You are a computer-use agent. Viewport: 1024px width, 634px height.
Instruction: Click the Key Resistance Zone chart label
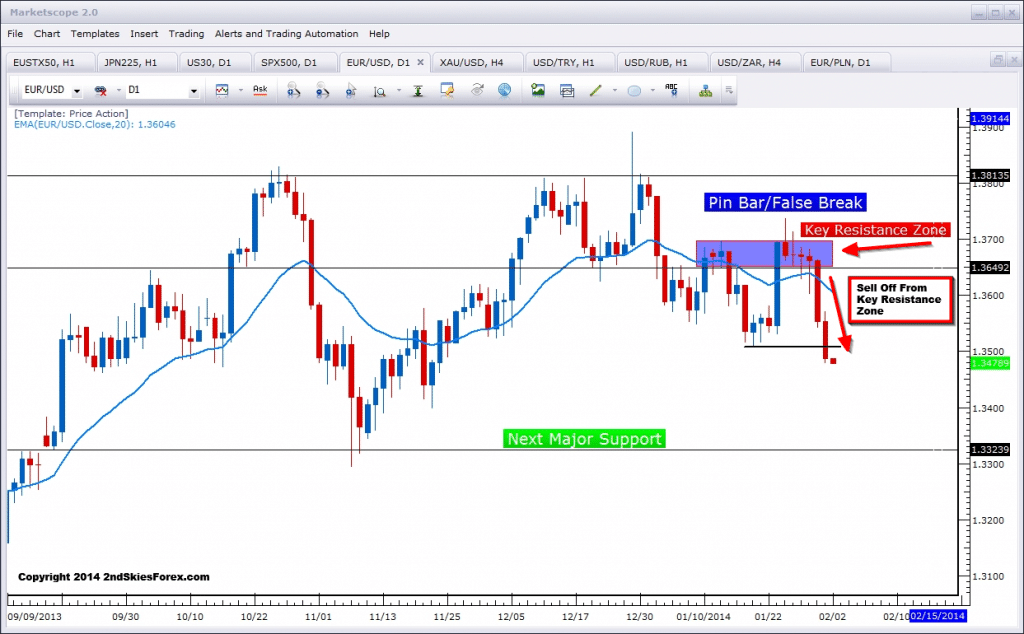(x=875, y=230)
